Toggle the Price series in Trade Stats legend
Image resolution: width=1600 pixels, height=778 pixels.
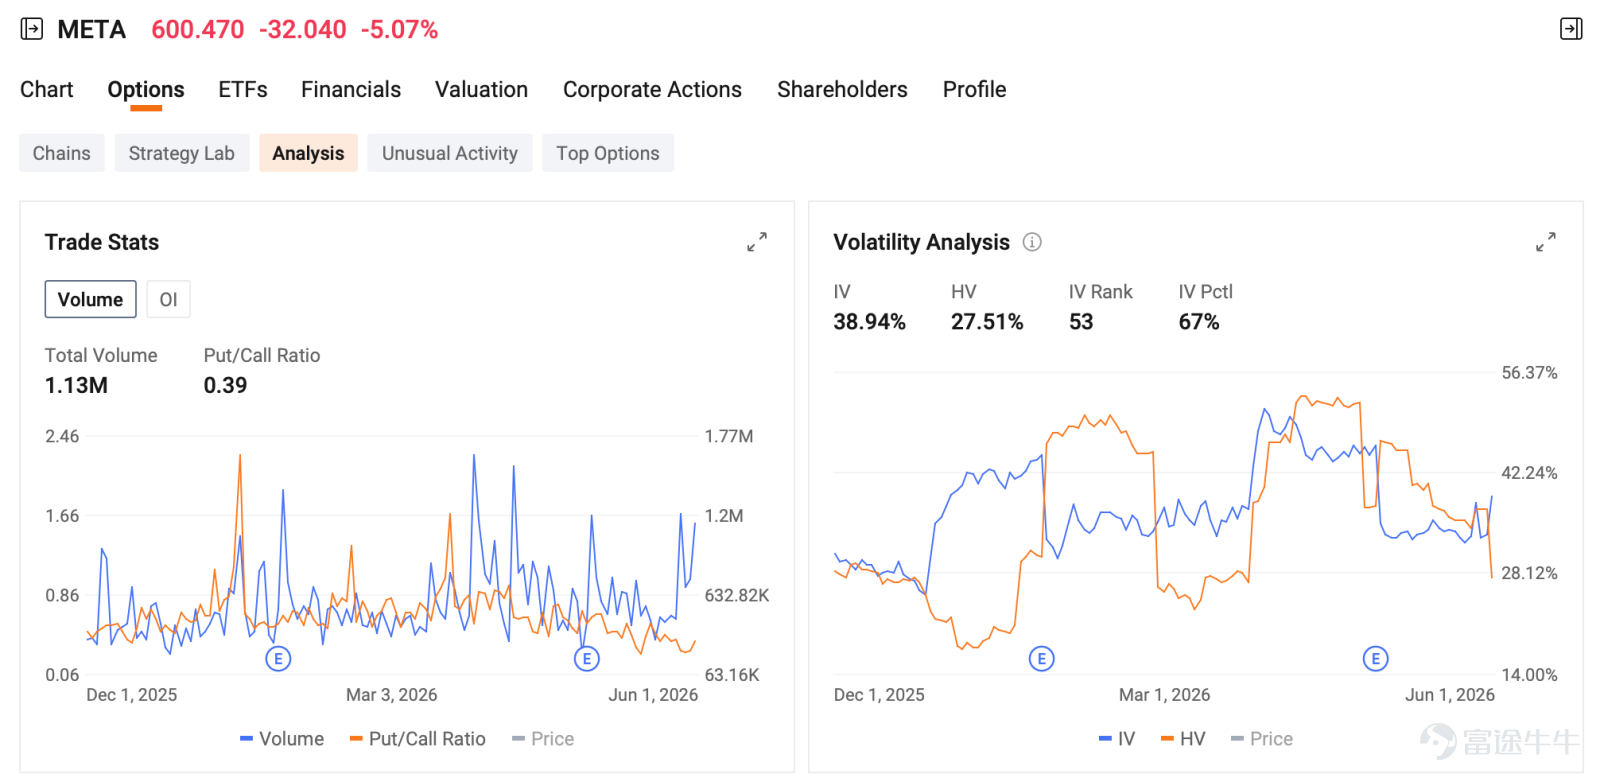(543, 739)
